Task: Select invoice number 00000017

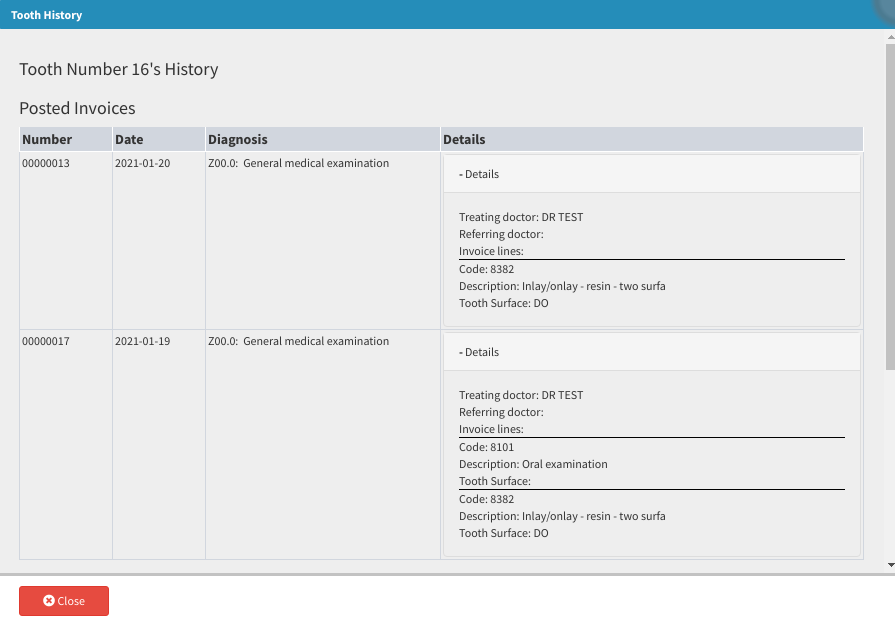Action: click(46, 341)
